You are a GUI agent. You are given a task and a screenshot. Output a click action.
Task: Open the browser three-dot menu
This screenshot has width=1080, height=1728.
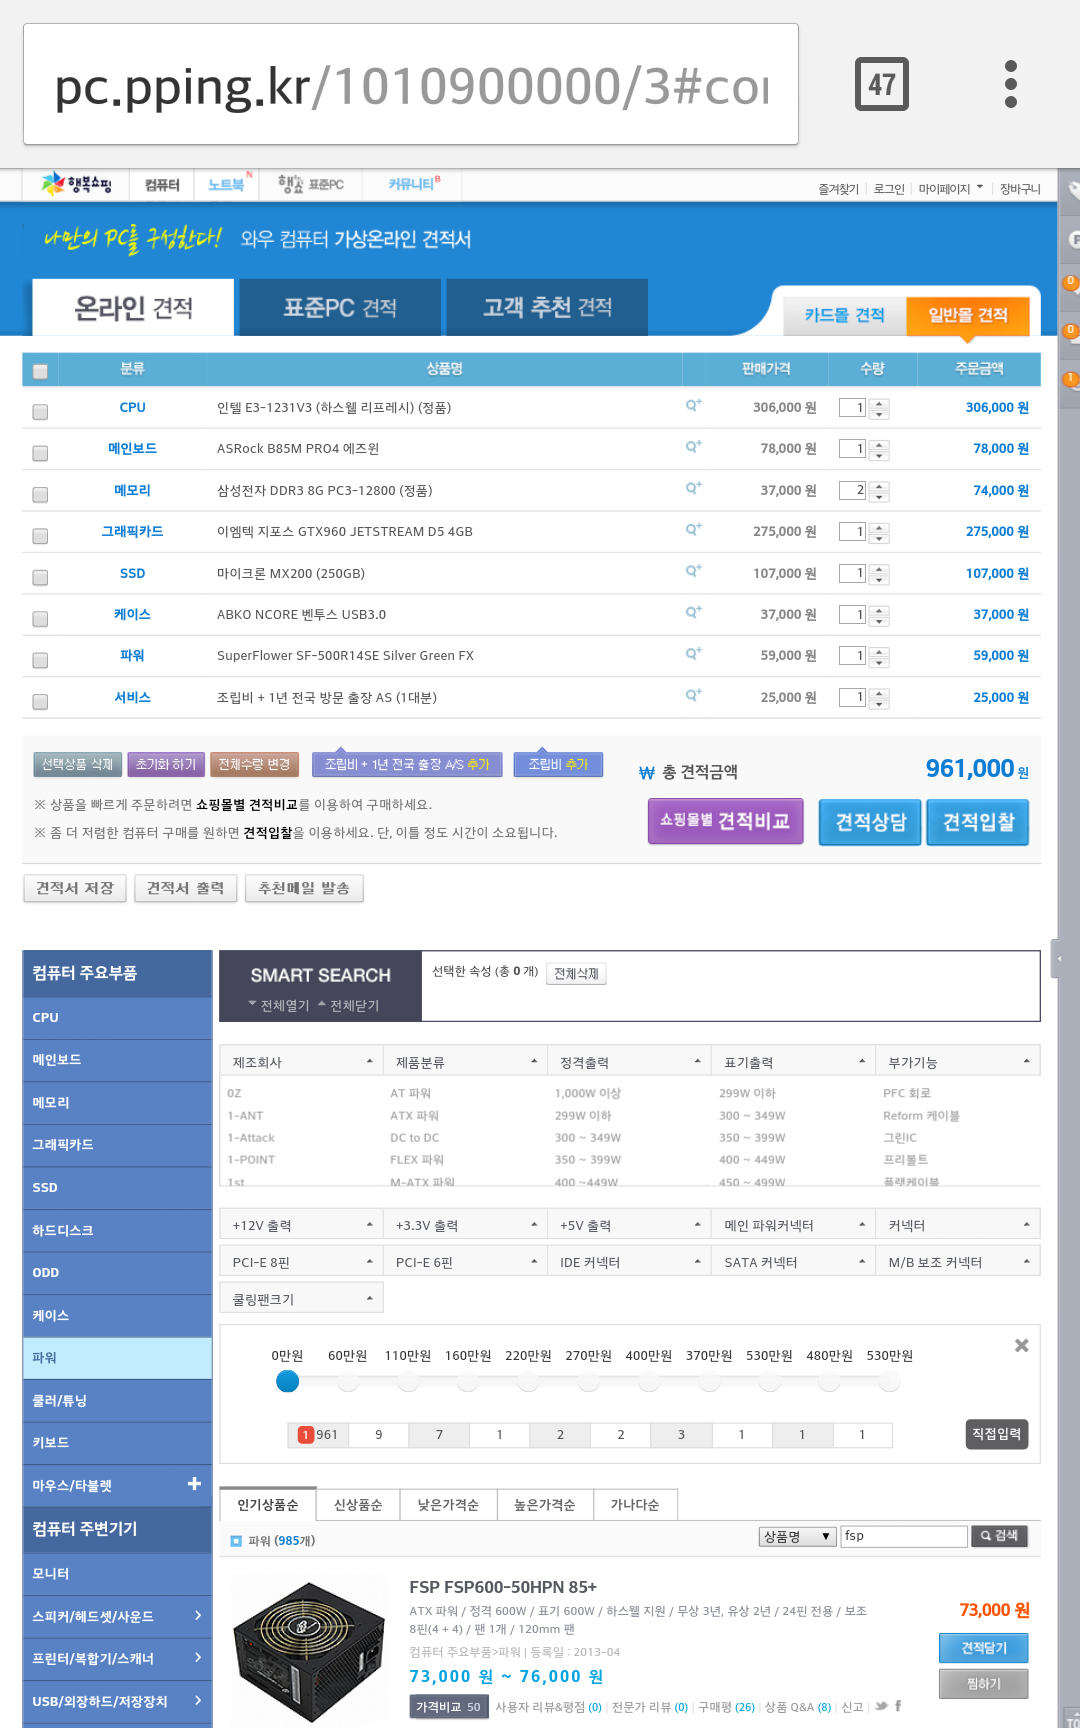pos(1010,84)
